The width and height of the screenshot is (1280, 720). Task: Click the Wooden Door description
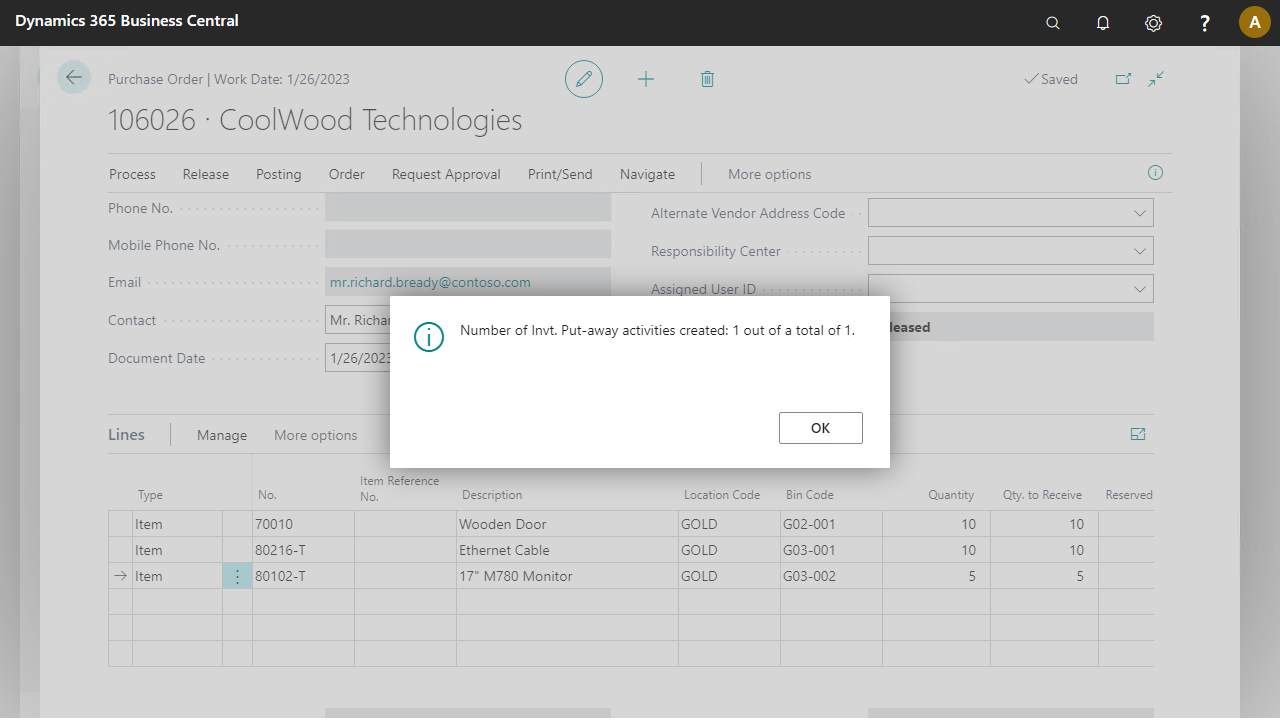(x=503, y=524)
